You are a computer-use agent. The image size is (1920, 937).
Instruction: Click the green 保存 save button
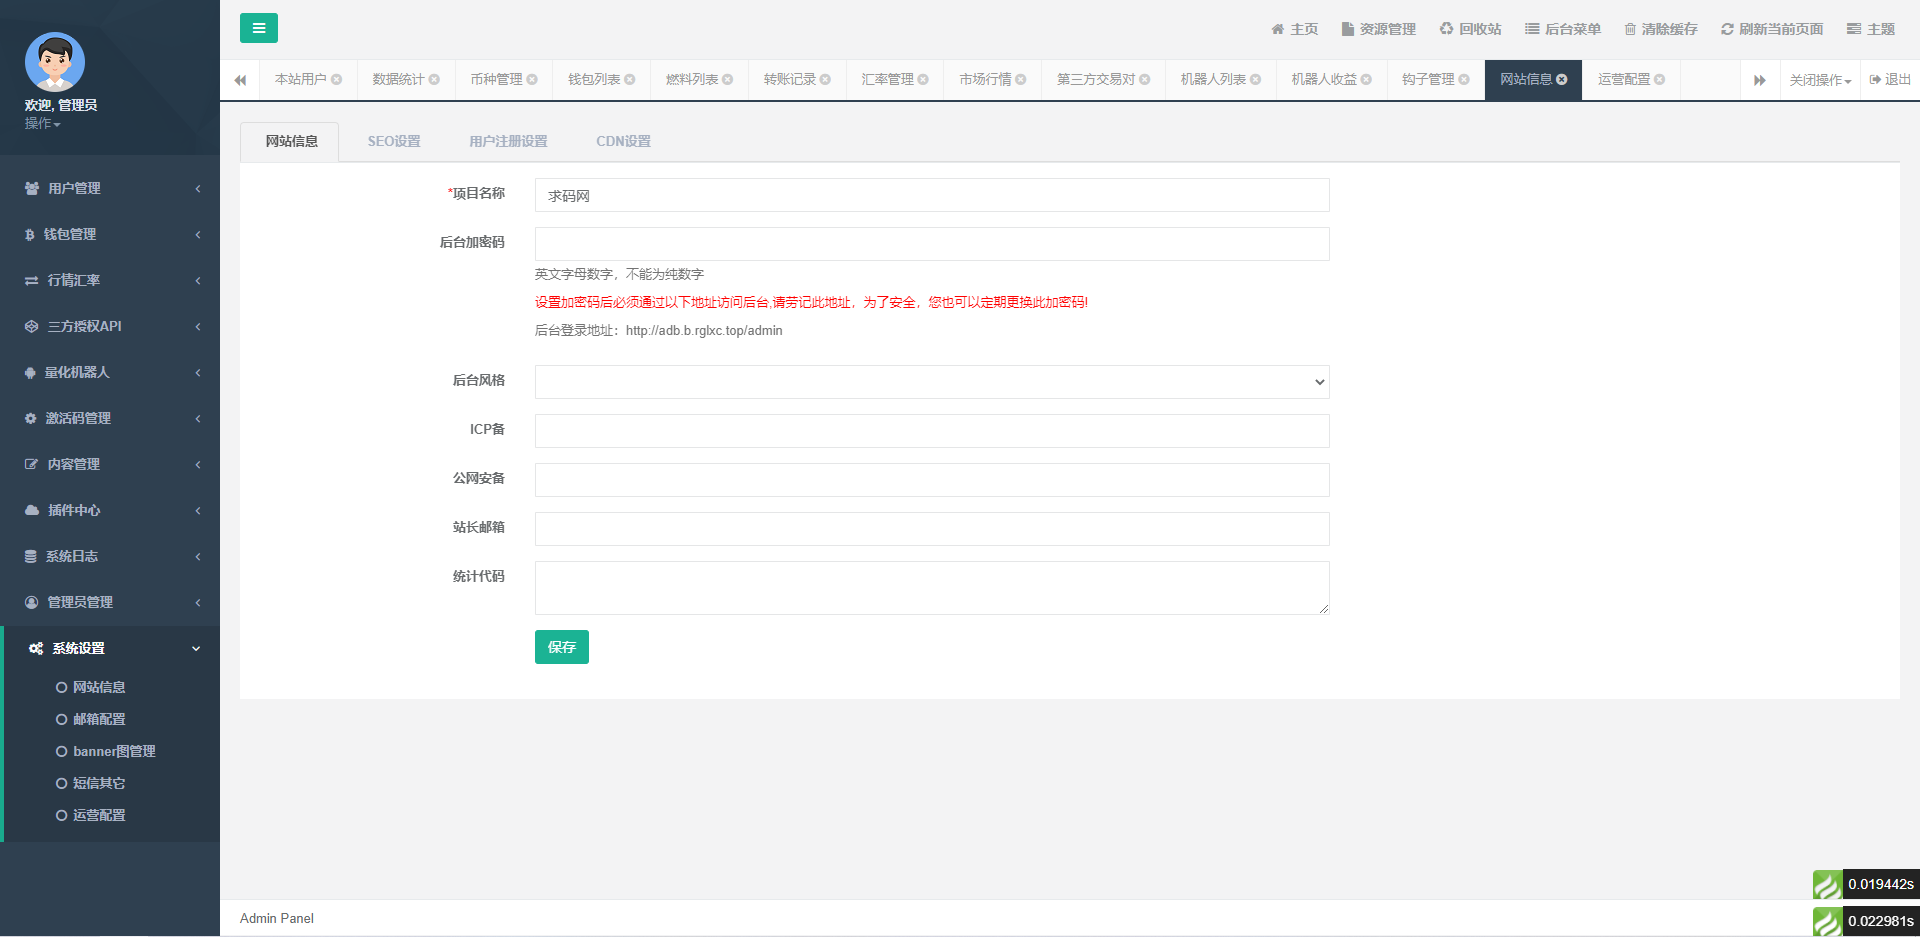pos(561,647)
